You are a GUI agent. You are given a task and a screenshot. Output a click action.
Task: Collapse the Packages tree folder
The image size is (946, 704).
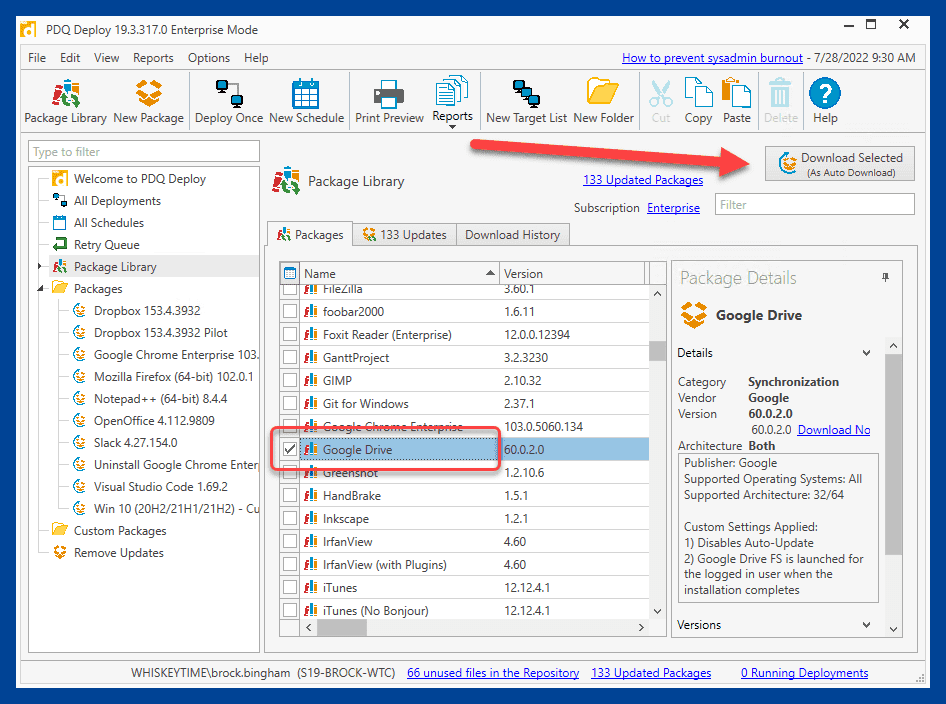point(40,288)
